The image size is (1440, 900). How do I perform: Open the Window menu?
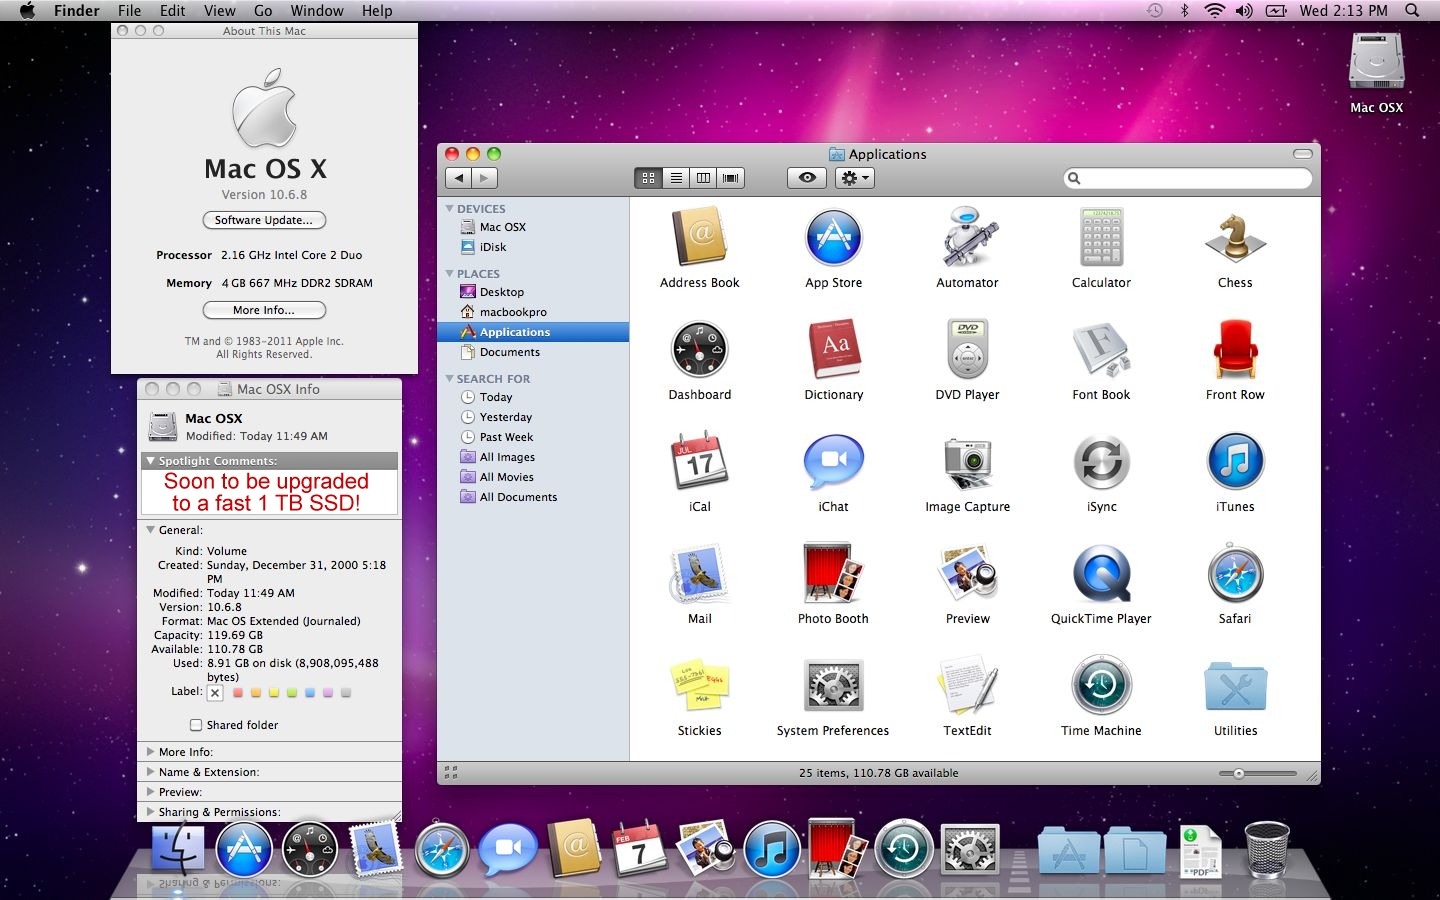[x=317, y=10]
